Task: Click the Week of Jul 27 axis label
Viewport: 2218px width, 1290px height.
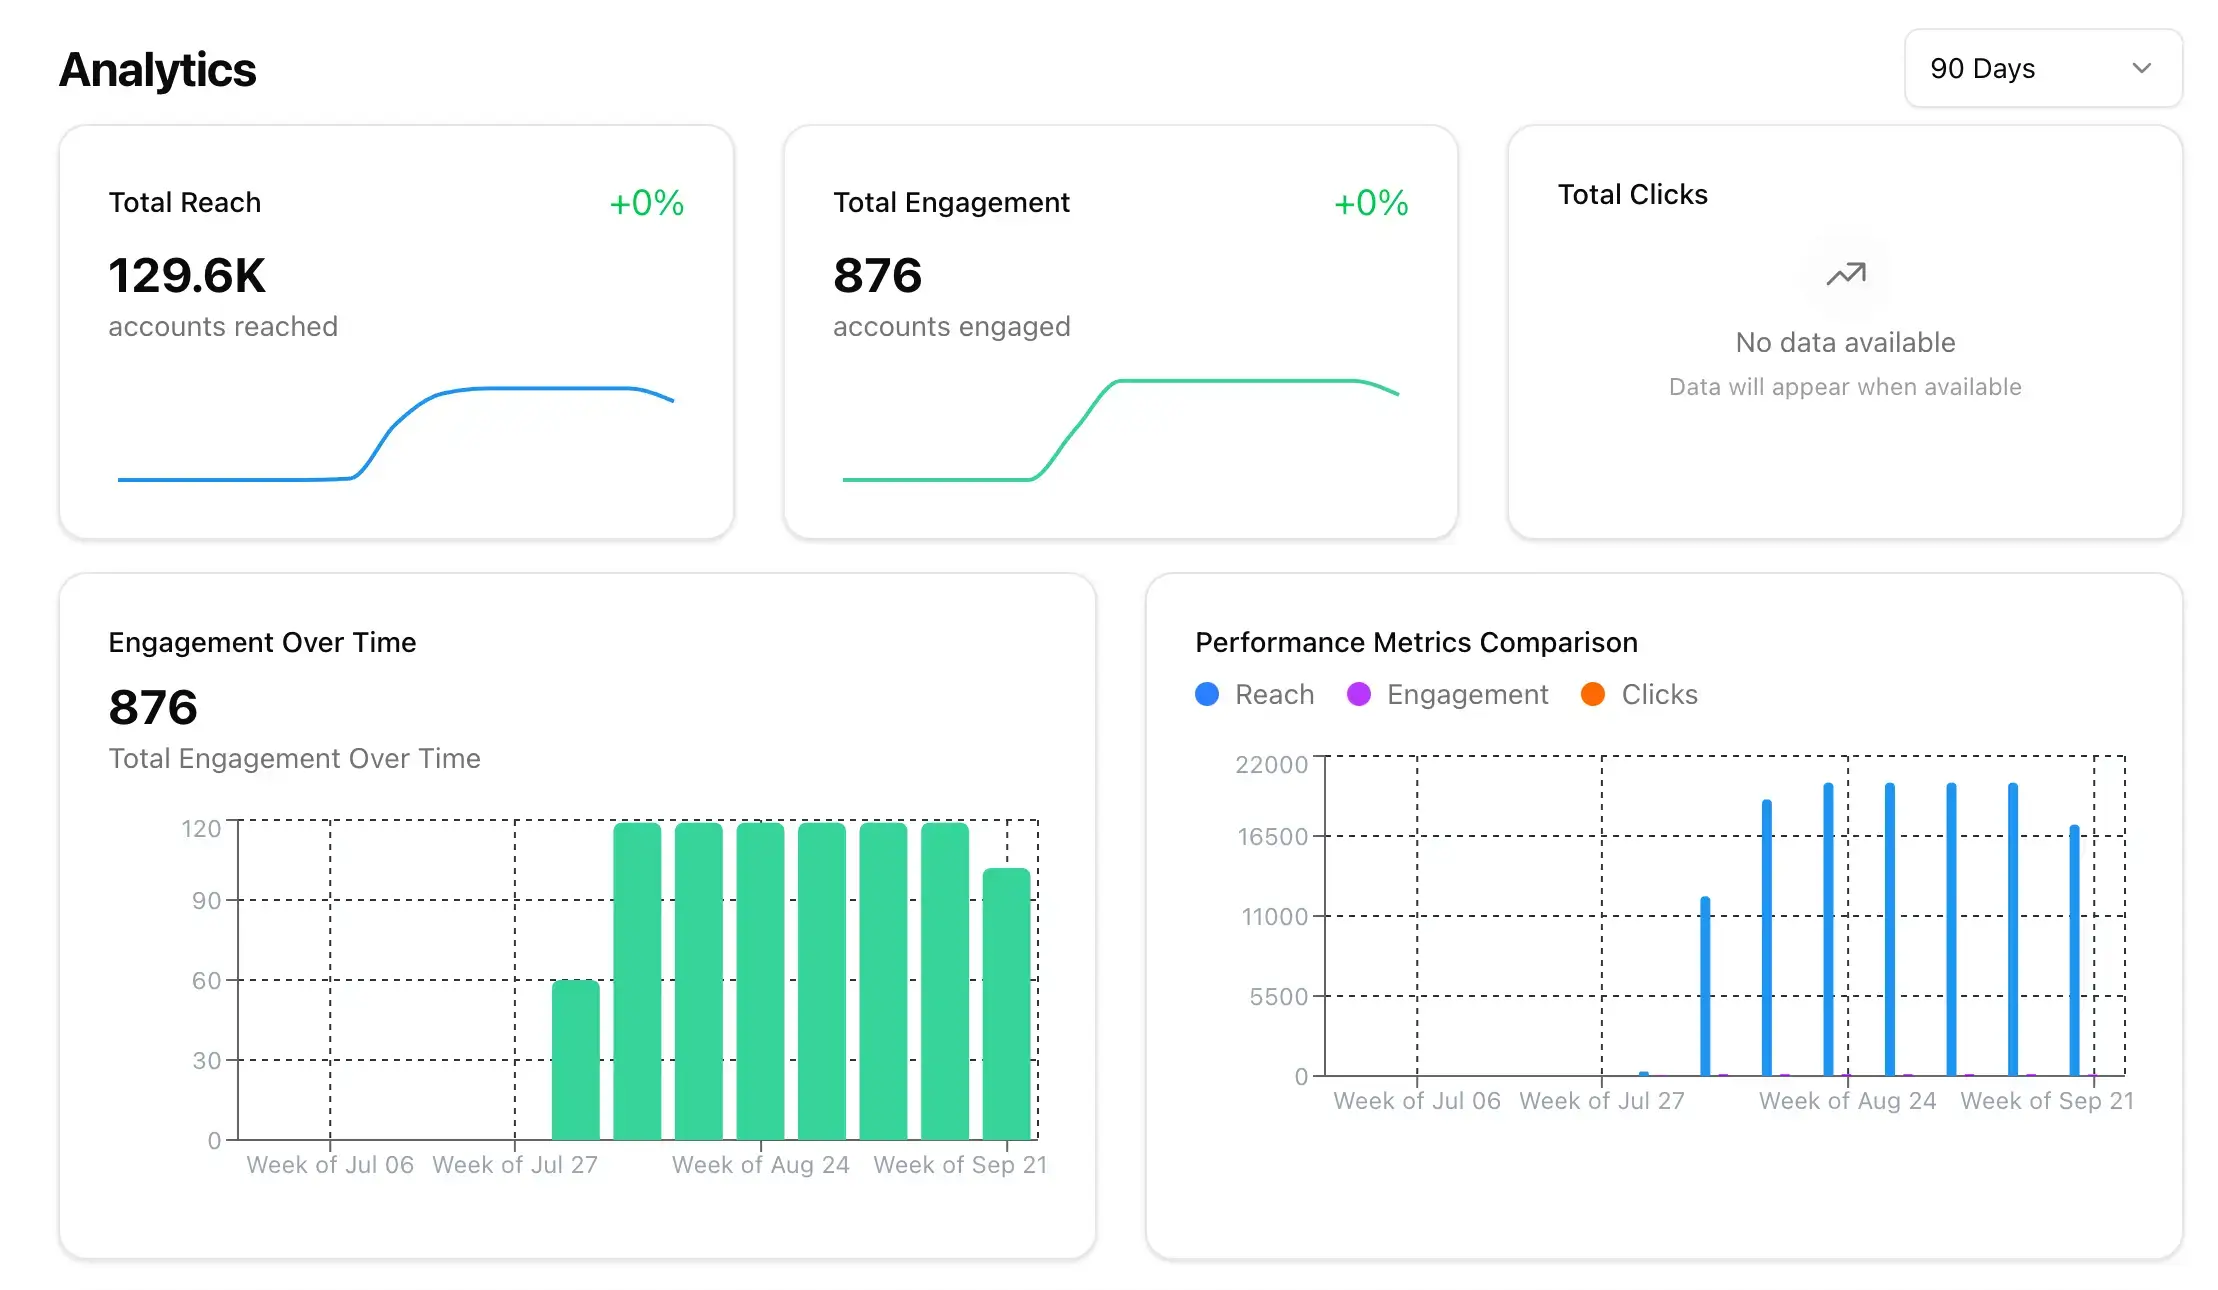Action: click(x=514, y=1164)
